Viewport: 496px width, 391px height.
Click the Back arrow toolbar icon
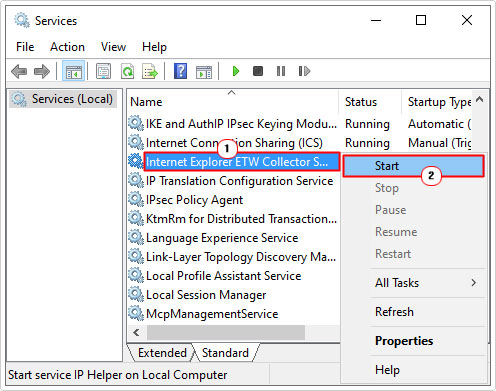(19, 71)
